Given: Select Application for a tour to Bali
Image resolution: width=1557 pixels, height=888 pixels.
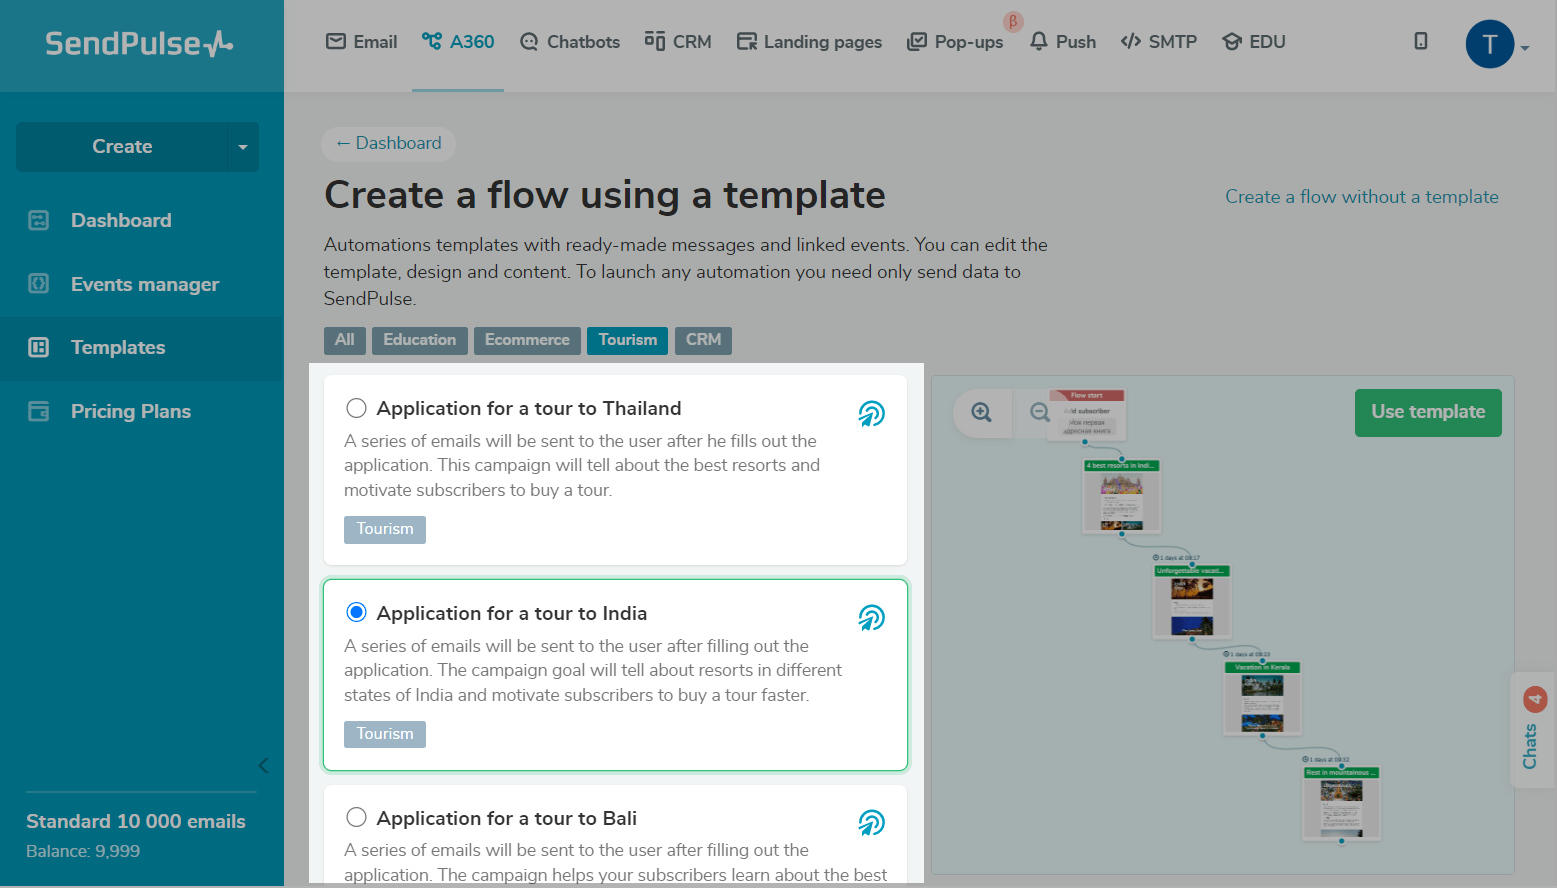Looking at the screenshot, I should point(356,818).
